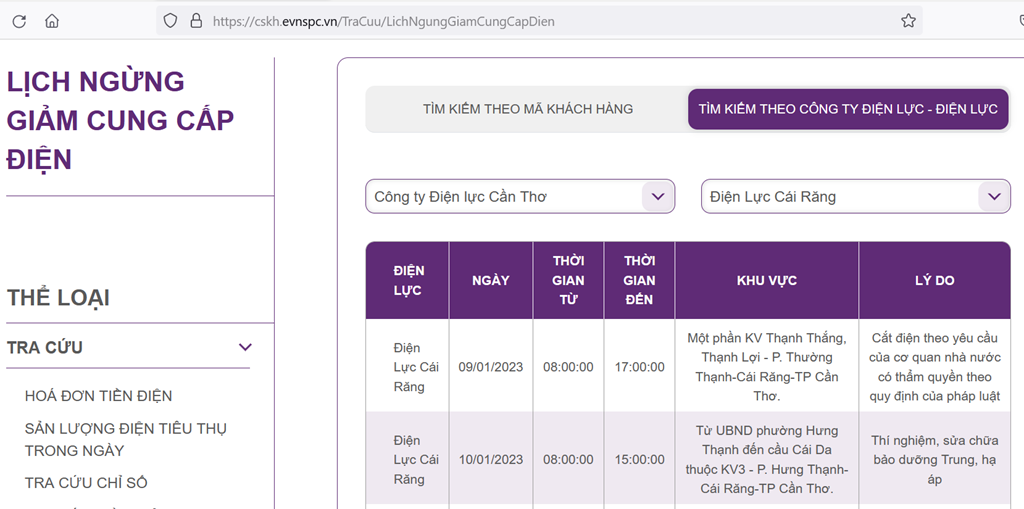The height and width of the screenshot is (509, 1024).
Task: Bookmark this page with star icon
Action: point(908,21)
